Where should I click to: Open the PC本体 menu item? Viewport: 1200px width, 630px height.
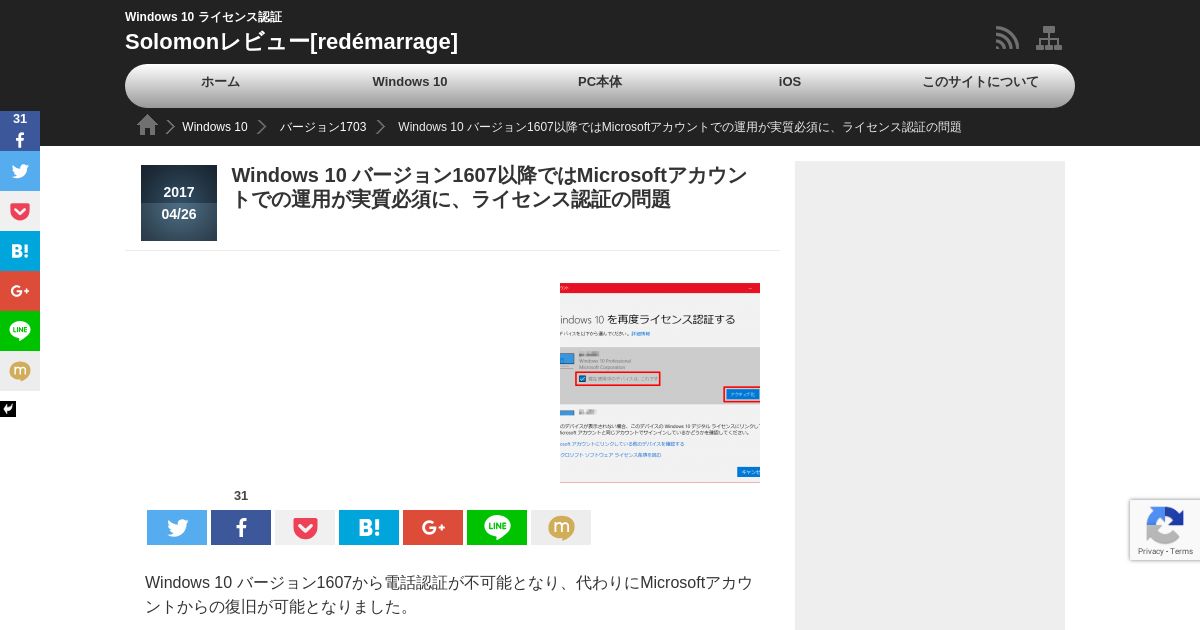(600, 82)
